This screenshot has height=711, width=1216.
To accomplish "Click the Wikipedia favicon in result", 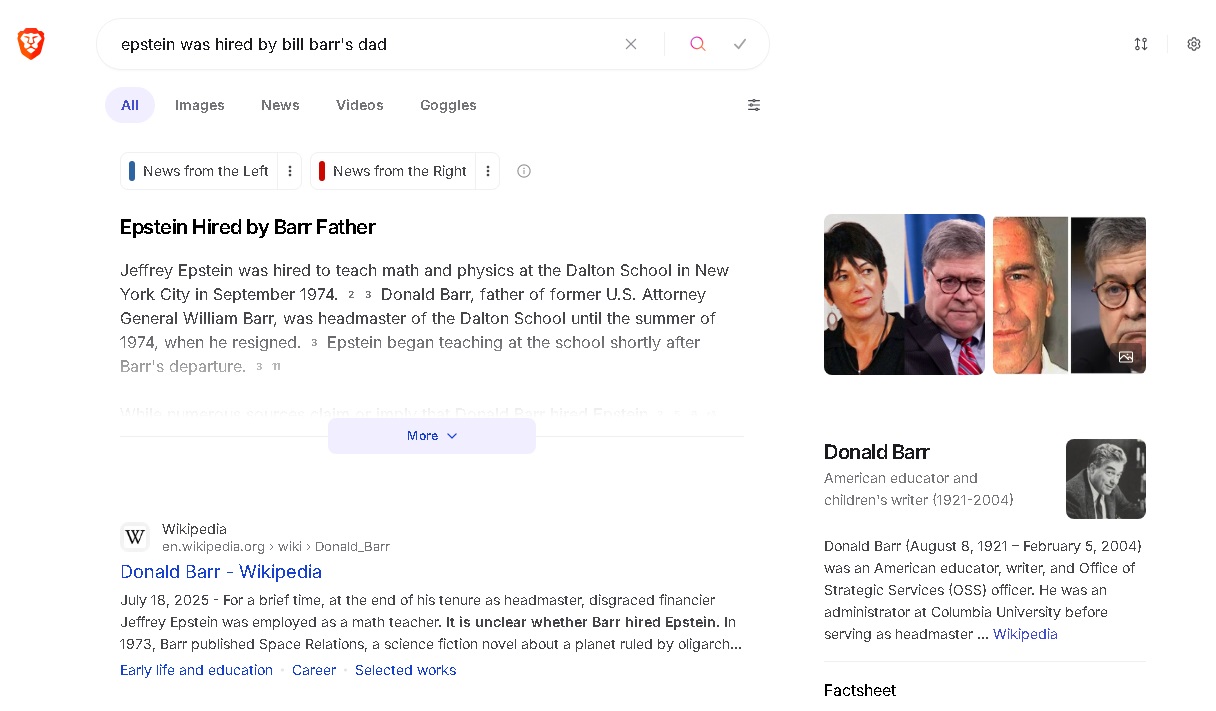I will click(x=136, y=538).
